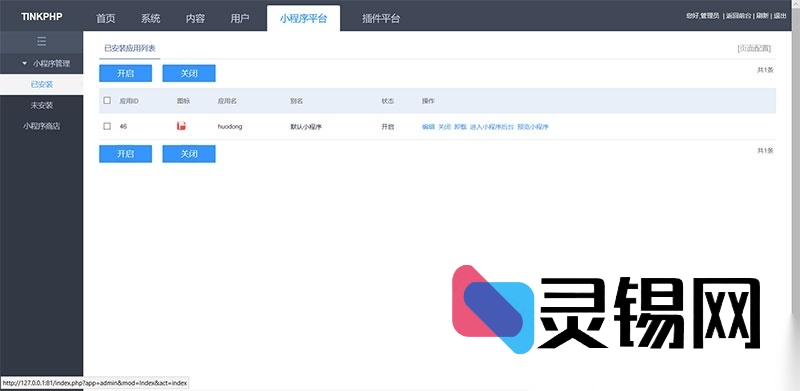Click 返回前台 in the top bar
Viewport: 800px width, 391px height.
click(738, 16)
